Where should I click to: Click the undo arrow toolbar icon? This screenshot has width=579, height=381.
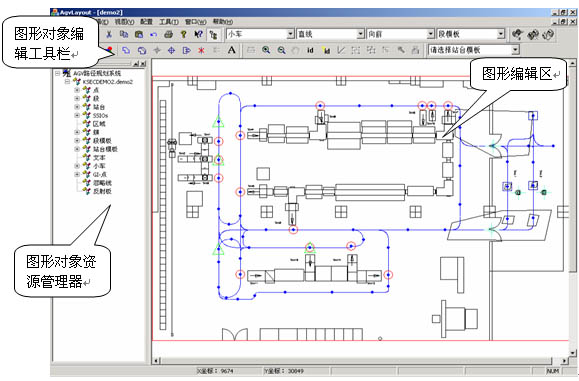coord(154,34)
